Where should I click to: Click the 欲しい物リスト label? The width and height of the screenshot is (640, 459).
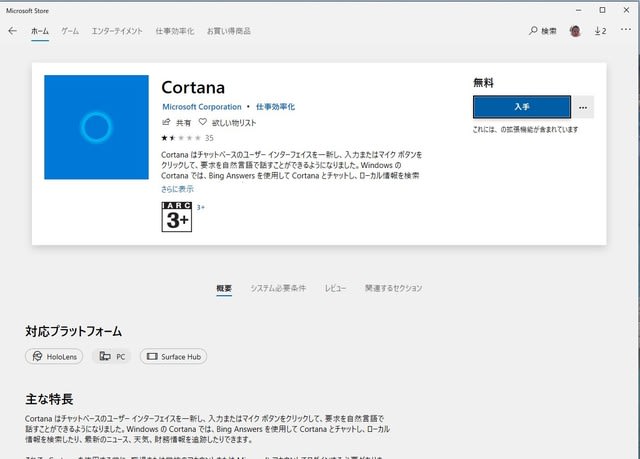[234, 123]
